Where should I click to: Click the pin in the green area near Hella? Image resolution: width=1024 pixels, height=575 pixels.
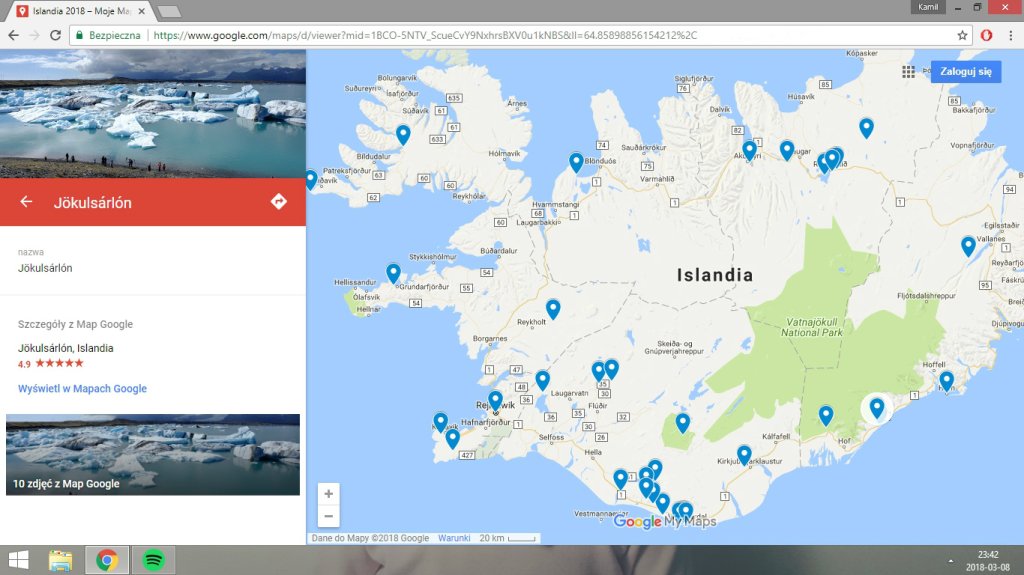[x=682, y=423]
